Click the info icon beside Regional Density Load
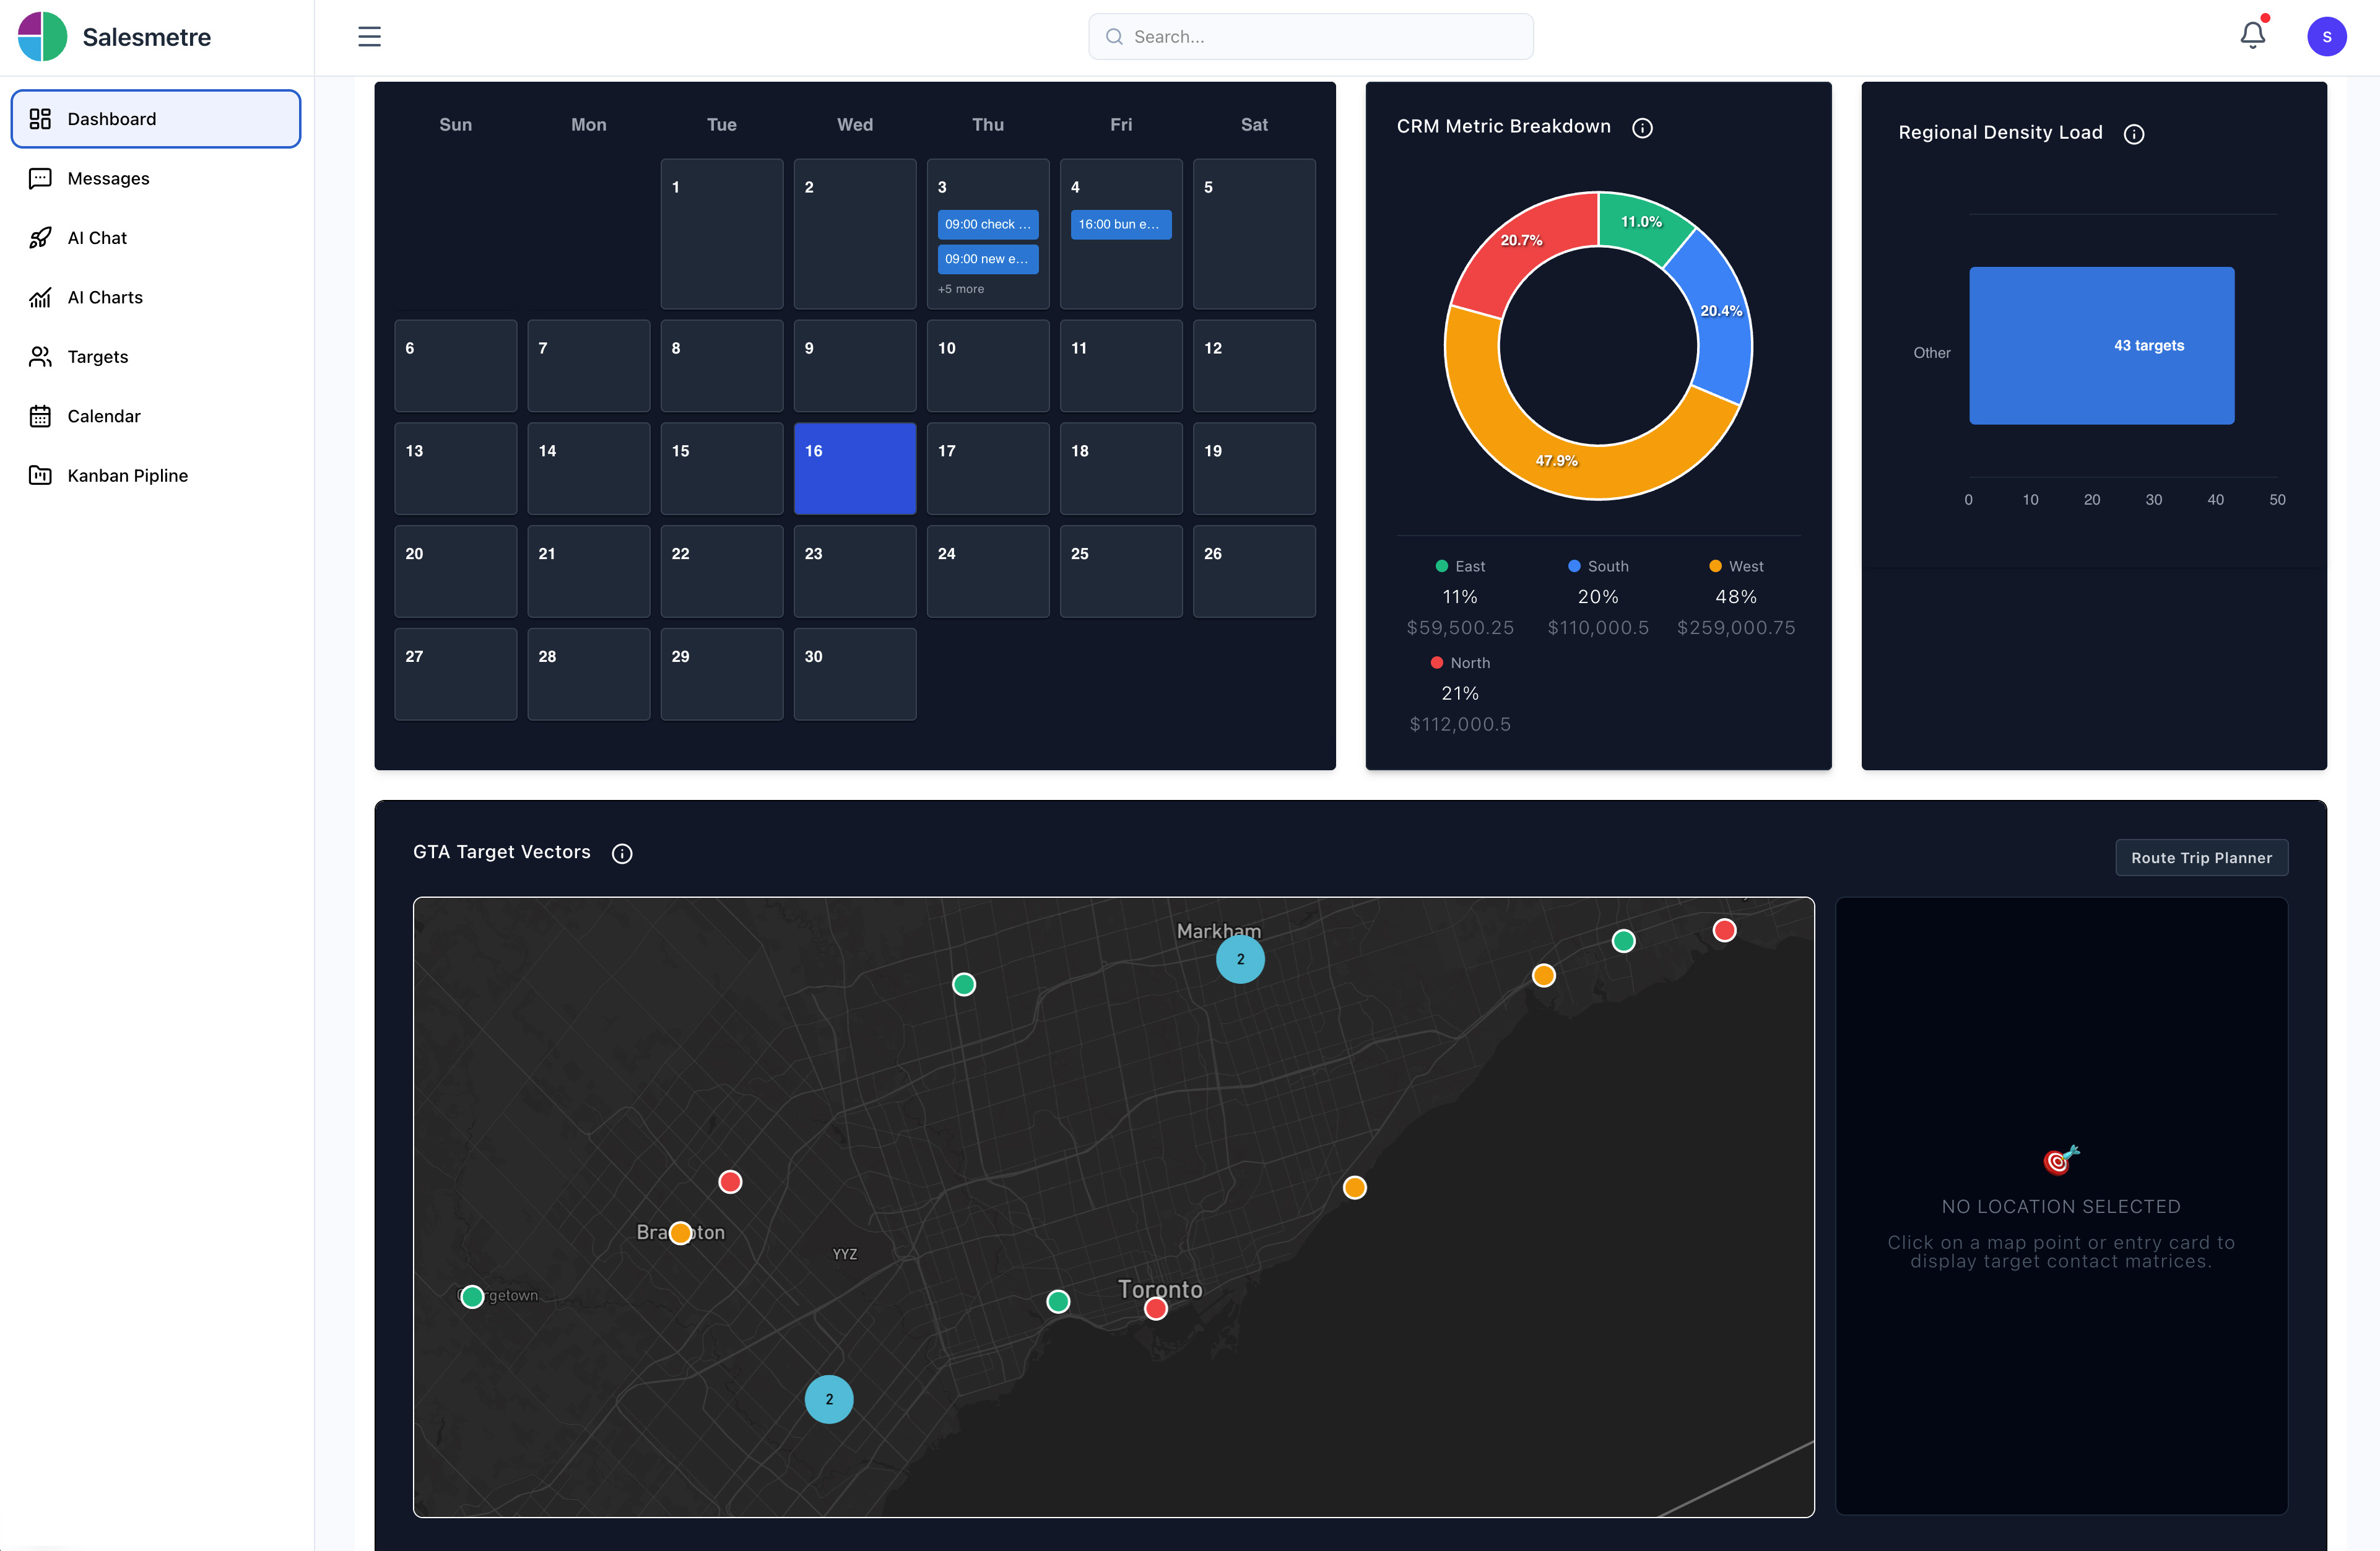The image size is (2380, 1551). [2133, 133]
